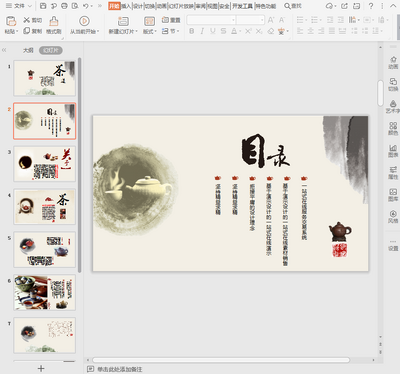
Task: Start slideshow from current slide play icon
Action: click(x=84, y=21)
